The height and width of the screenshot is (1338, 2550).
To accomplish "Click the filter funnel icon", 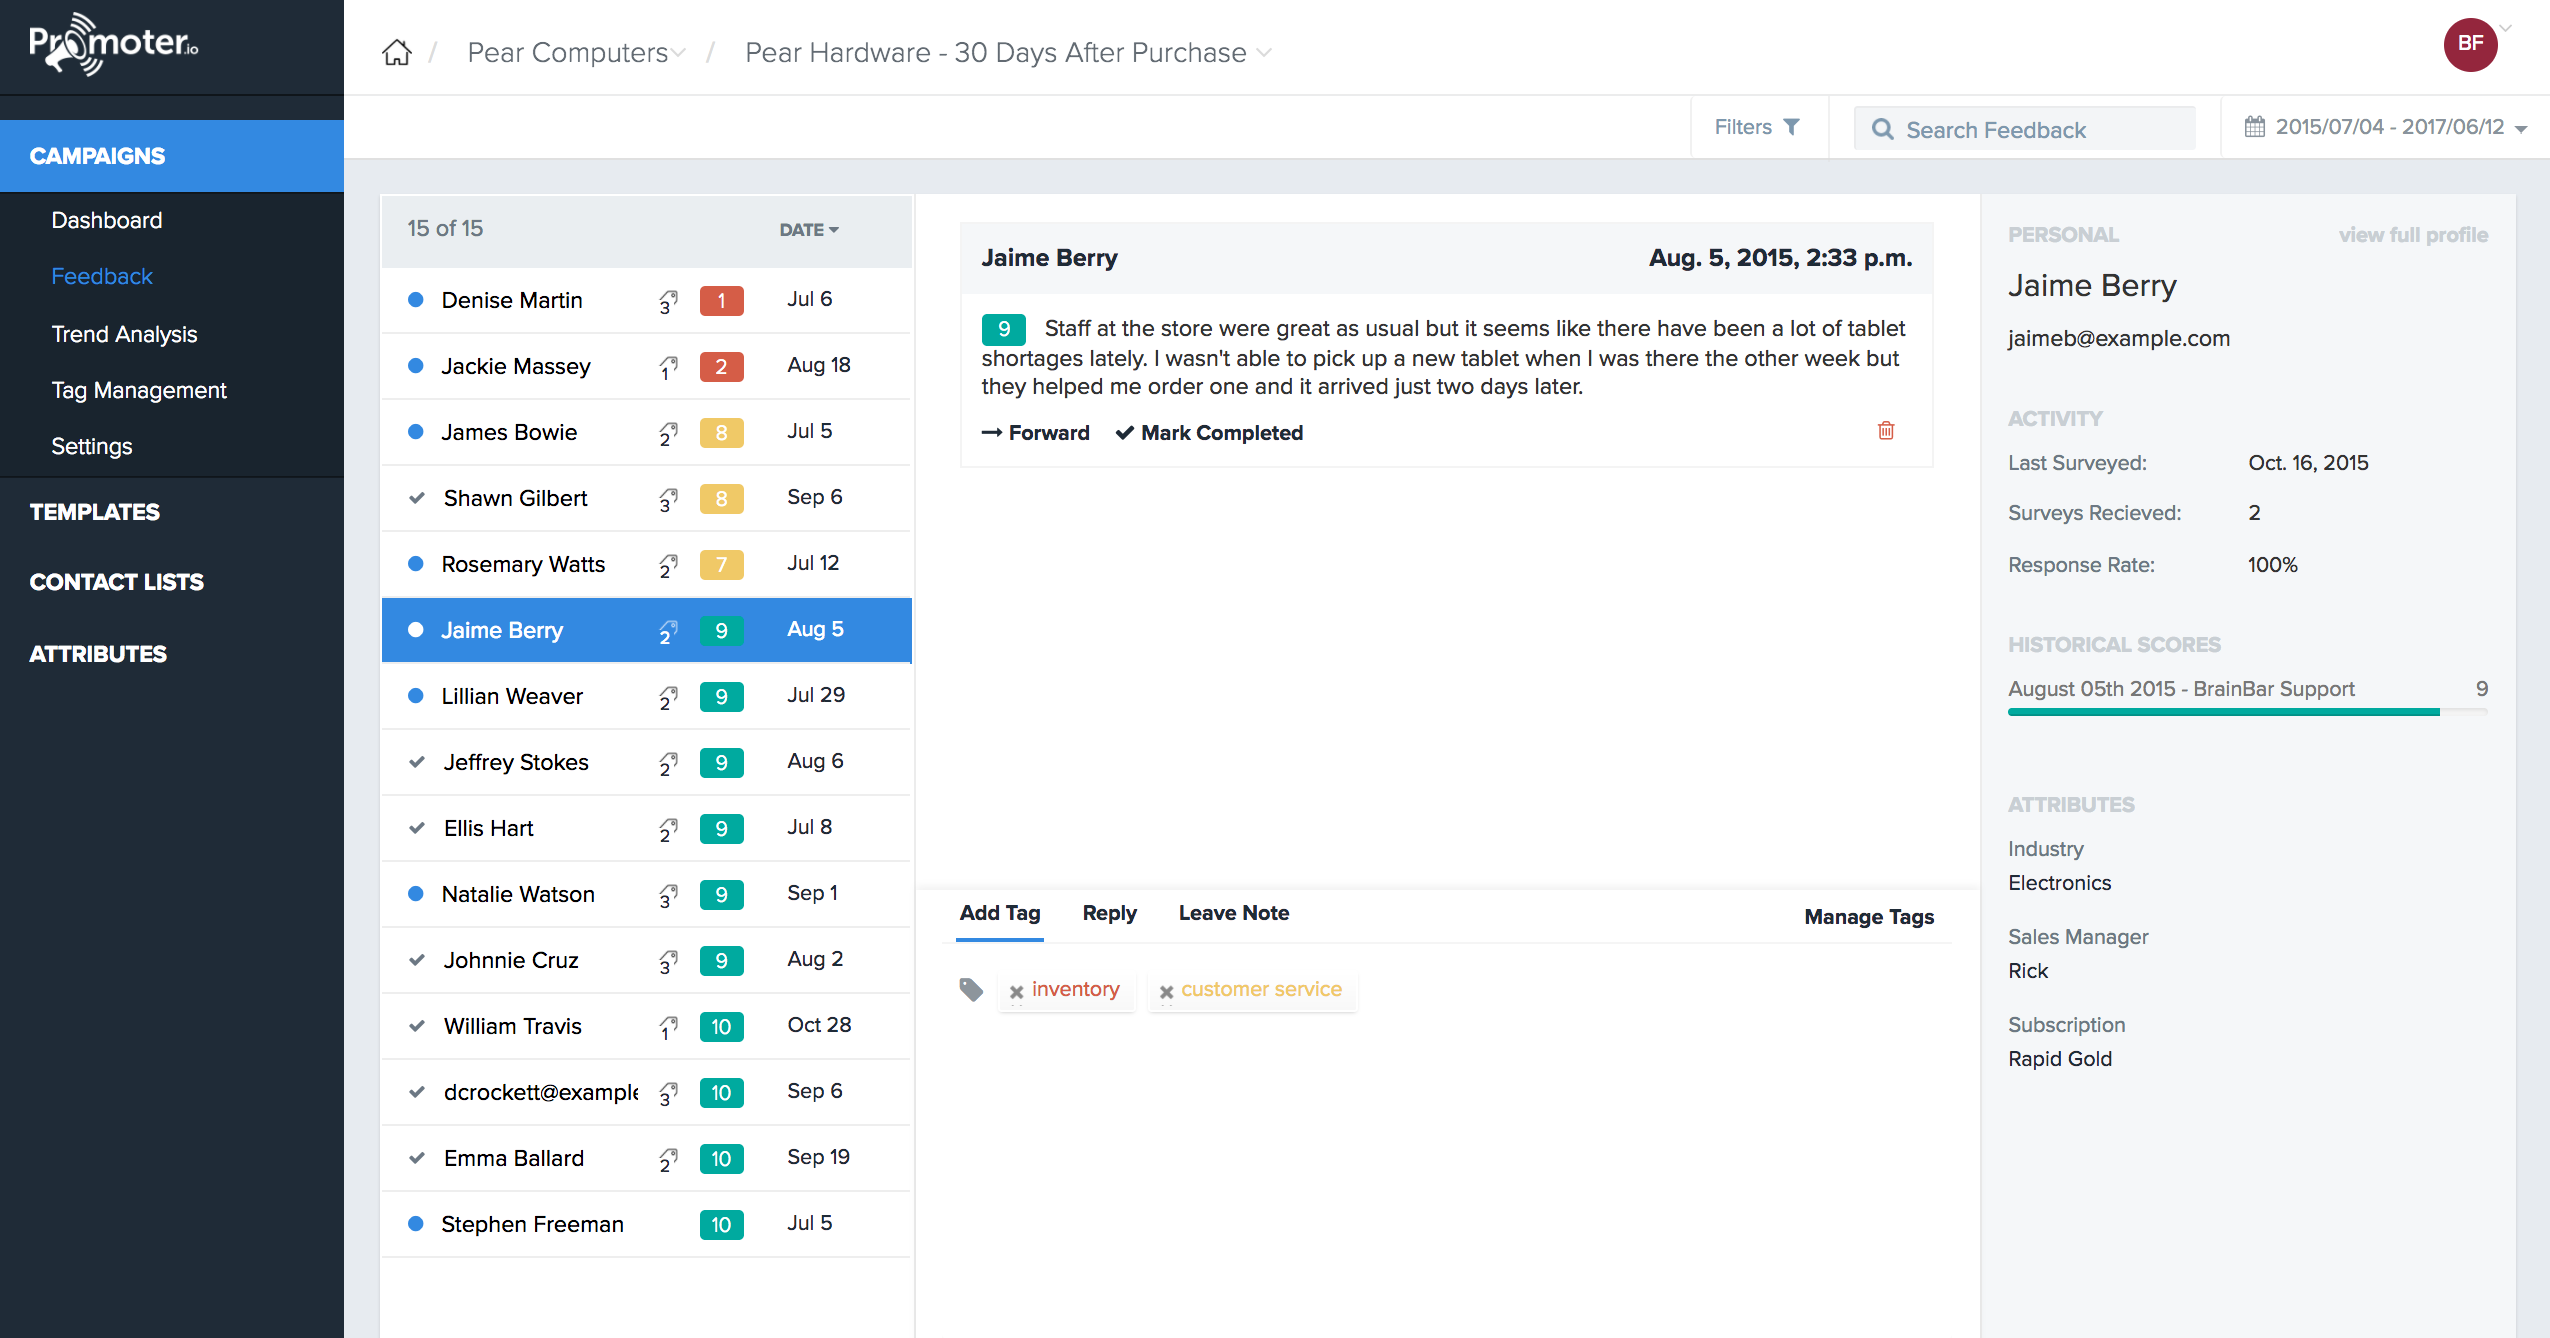I will (x=1792, y=127).
